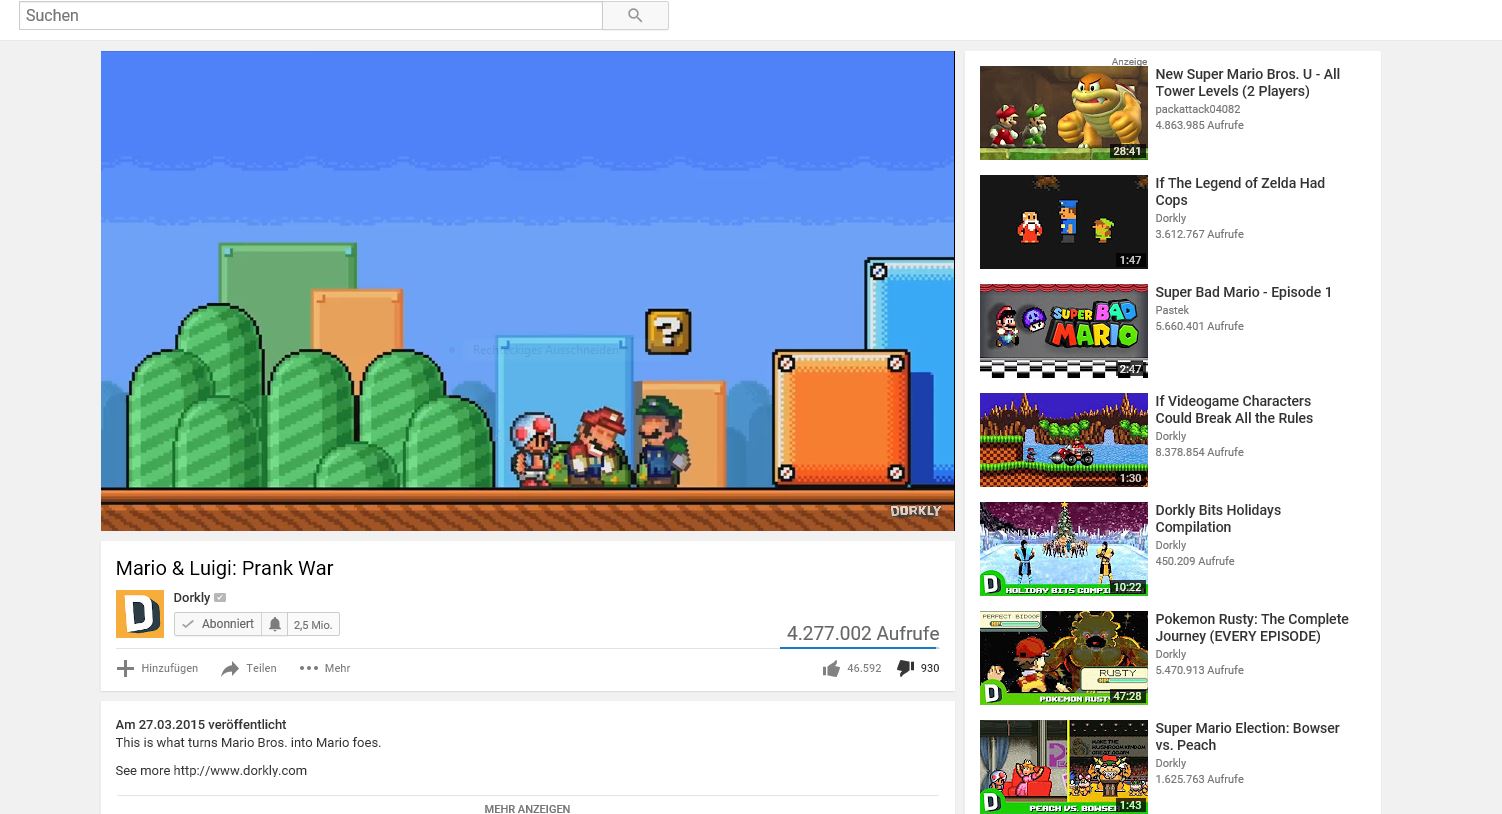Dislike the video with thumbs down
This screenshot has height=814, width=1502.
(905, 668)
